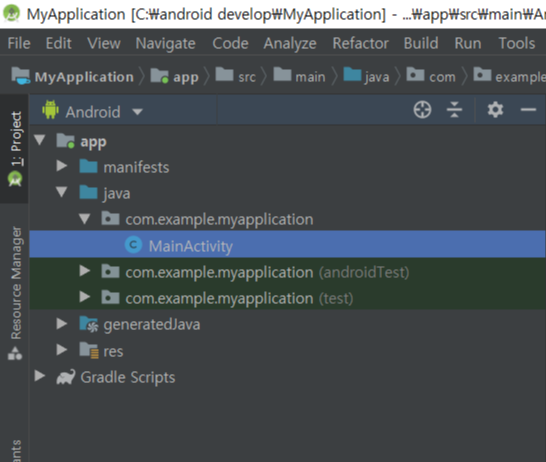Screen dimensions: 546x462
Task: Select the MainActivity row text
Action: pyautogui.click(x=190, y=246)
